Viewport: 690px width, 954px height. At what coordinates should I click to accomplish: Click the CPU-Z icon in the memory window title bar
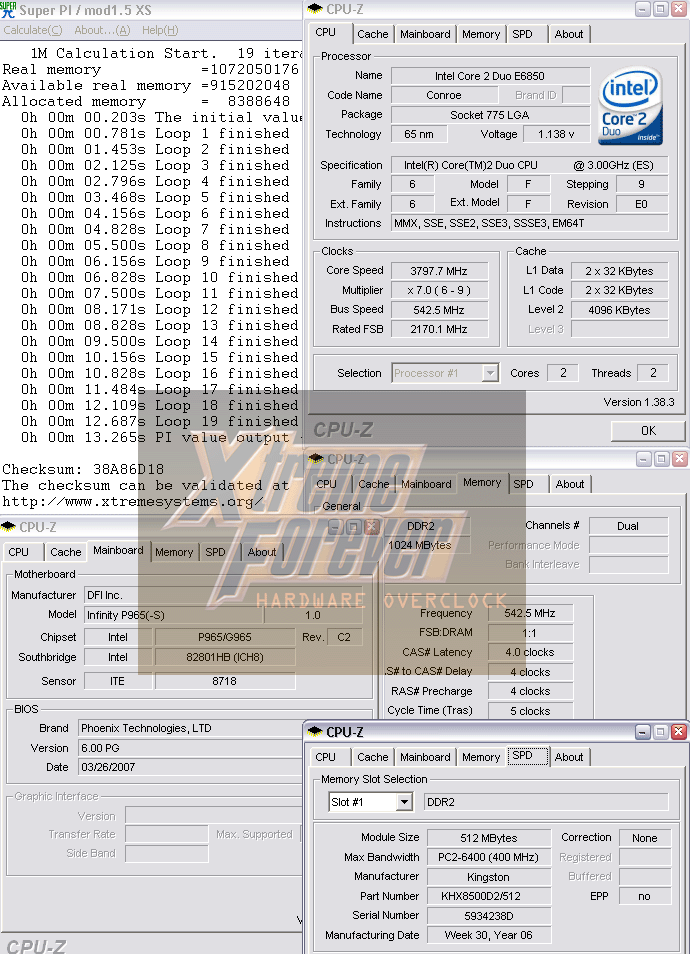315,458
